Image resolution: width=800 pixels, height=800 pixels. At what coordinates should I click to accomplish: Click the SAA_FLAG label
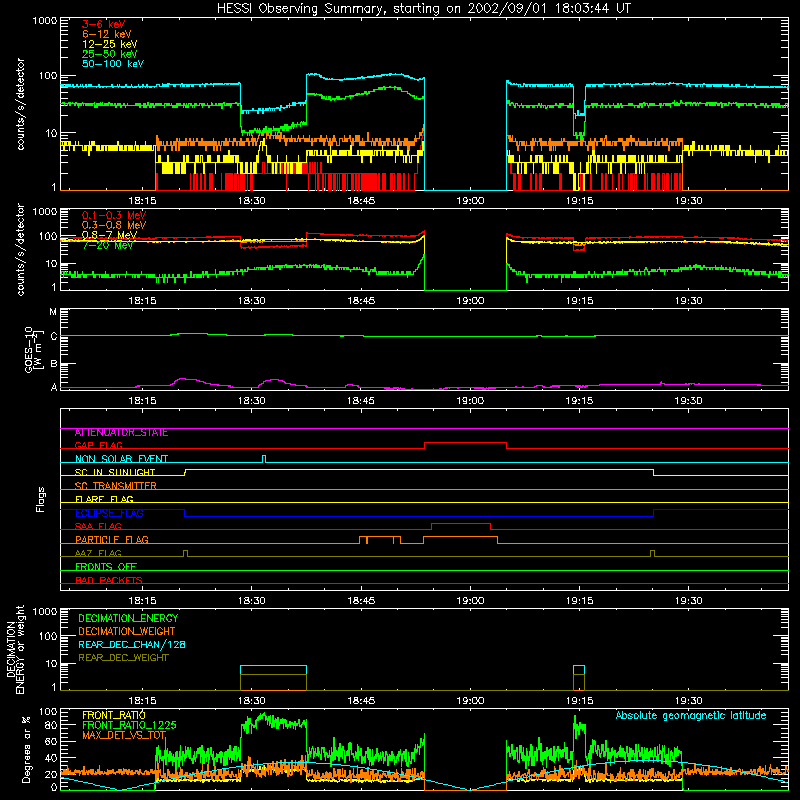[x=98, y=526]
